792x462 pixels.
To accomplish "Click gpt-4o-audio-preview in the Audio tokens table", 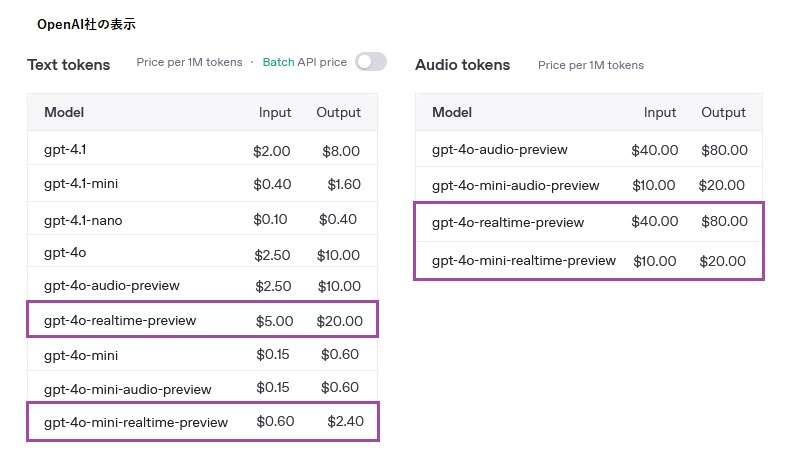I will pyautogui.click(x=499, y=150).
